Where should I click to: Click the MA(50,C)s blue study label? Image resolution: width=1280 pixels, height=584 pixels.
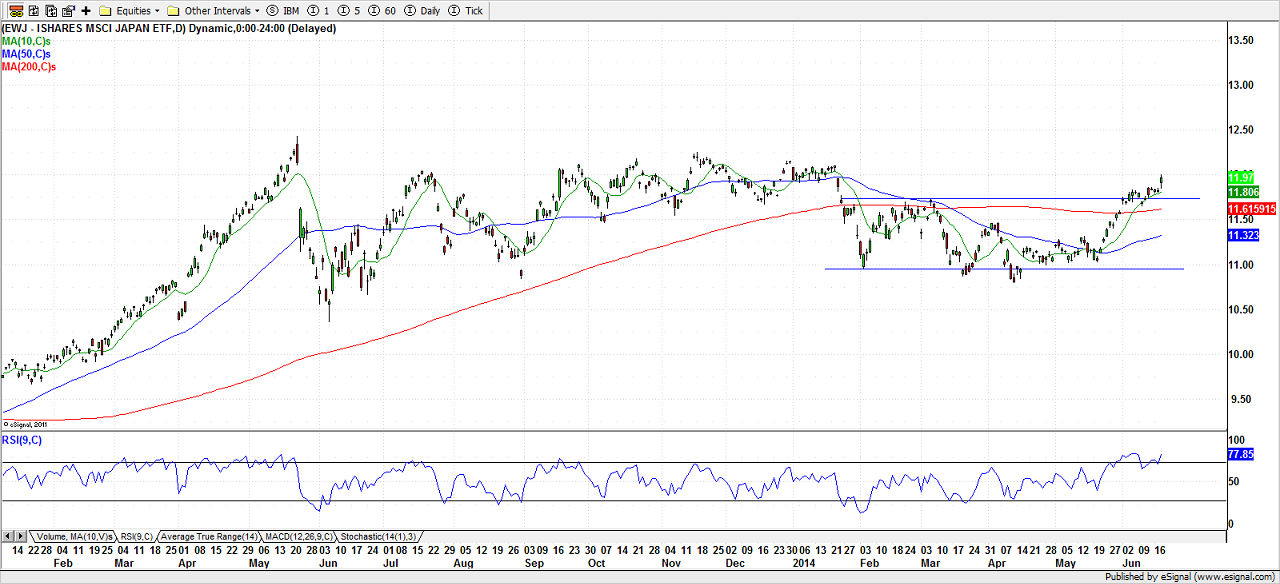click(26, 54)
